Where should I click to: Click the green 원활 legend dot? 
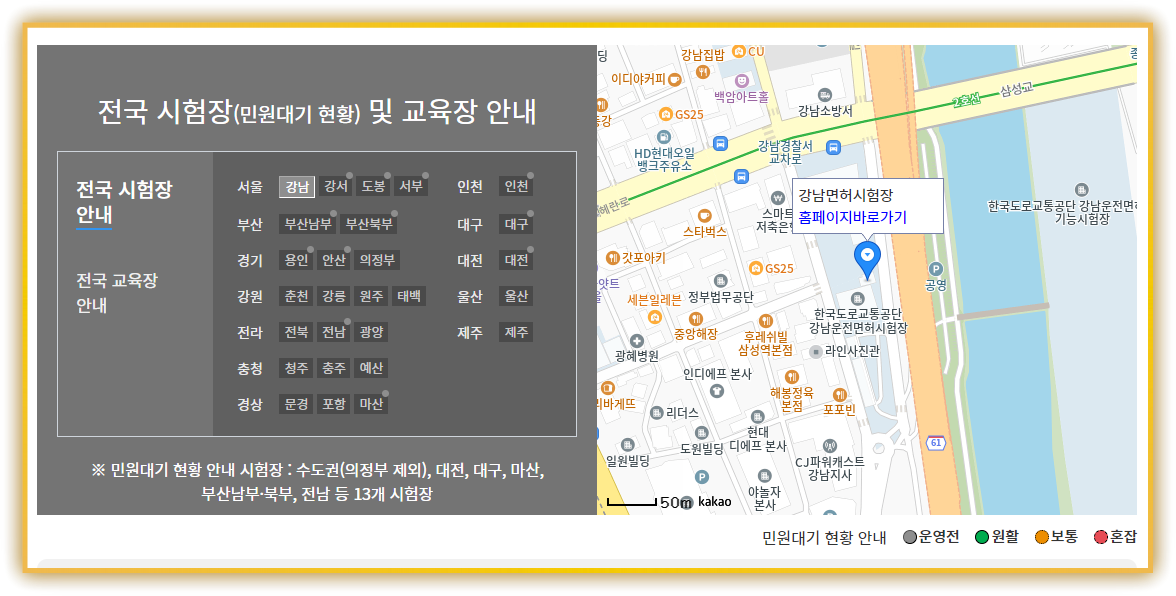pos(982,538)
